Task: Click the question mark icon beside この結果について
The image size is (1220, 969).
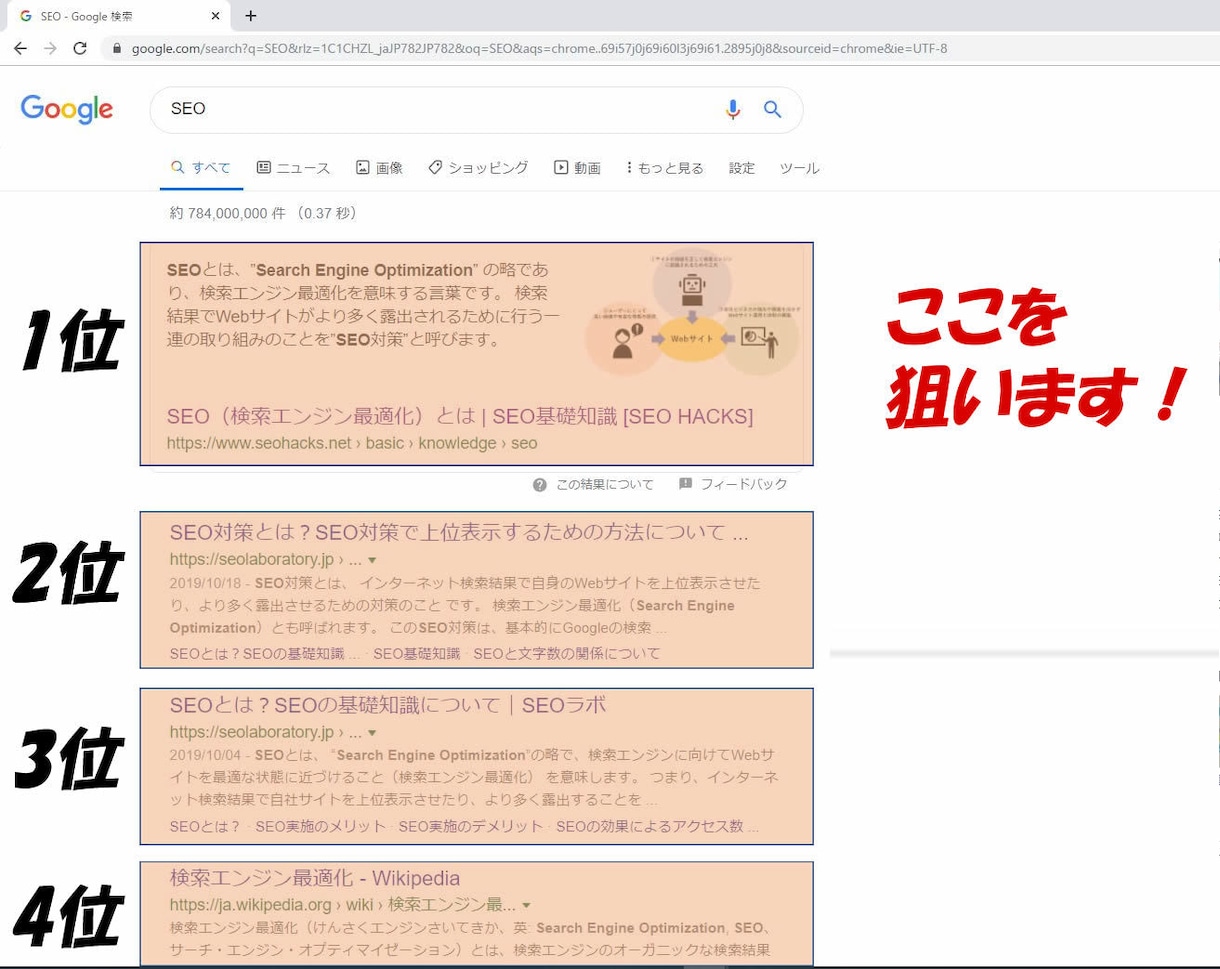Action: tap(540, 484)
